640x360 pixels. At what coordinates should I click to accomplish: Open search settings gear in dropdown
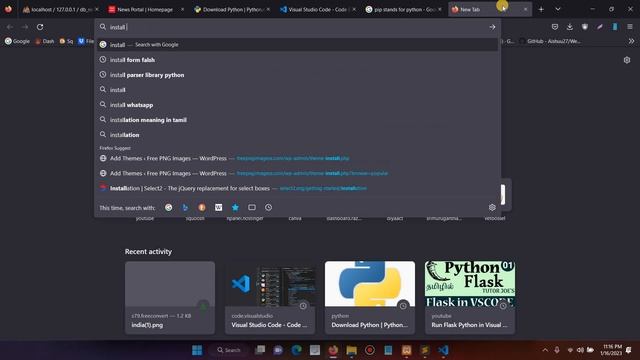click(x=492, y=207)
